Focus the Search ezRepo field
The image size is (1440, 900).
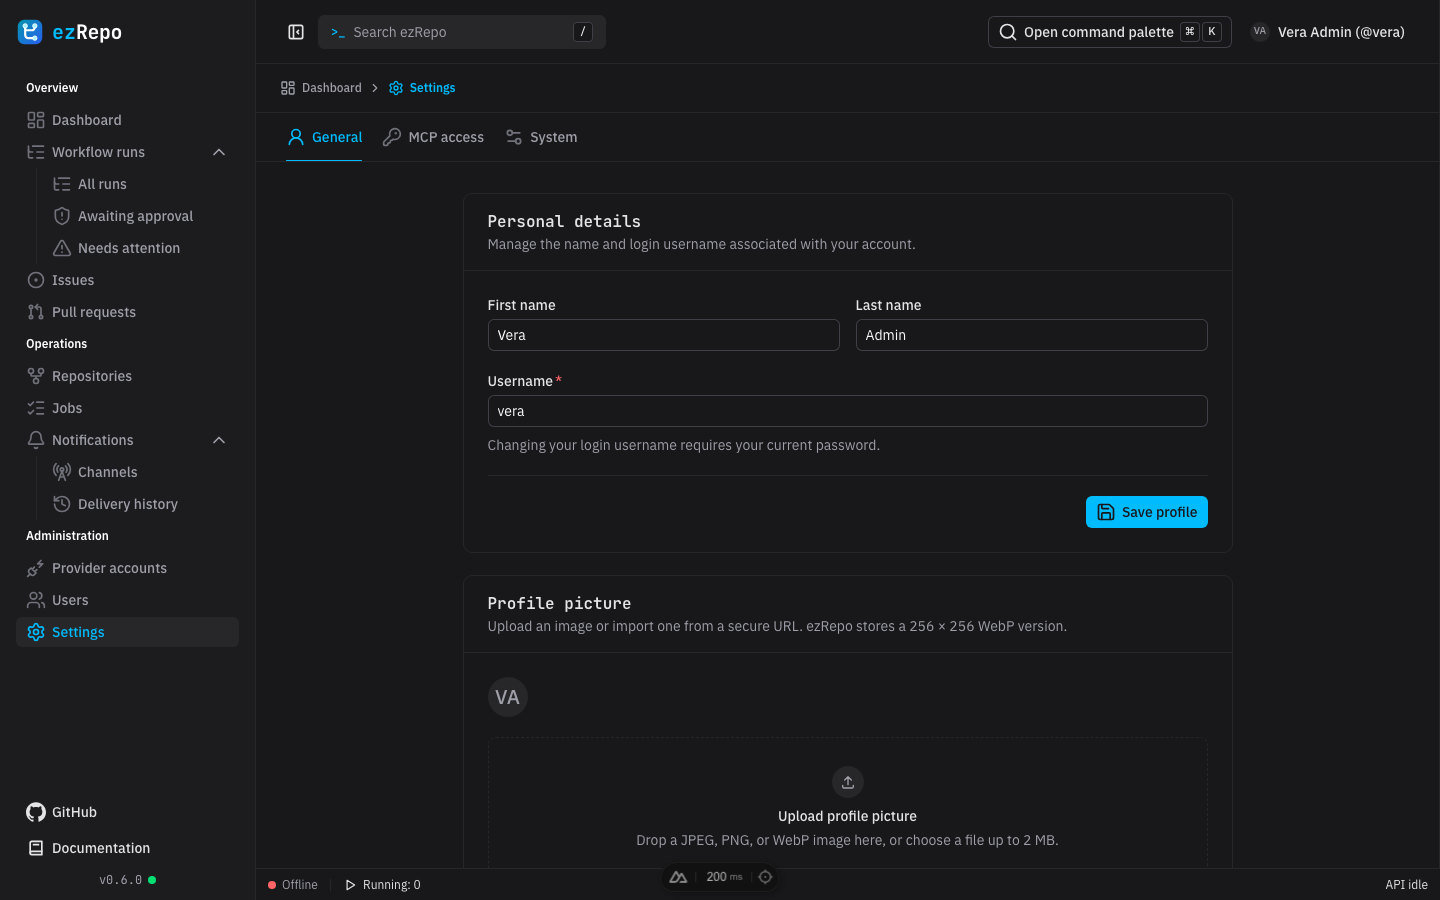pos(462,32)
